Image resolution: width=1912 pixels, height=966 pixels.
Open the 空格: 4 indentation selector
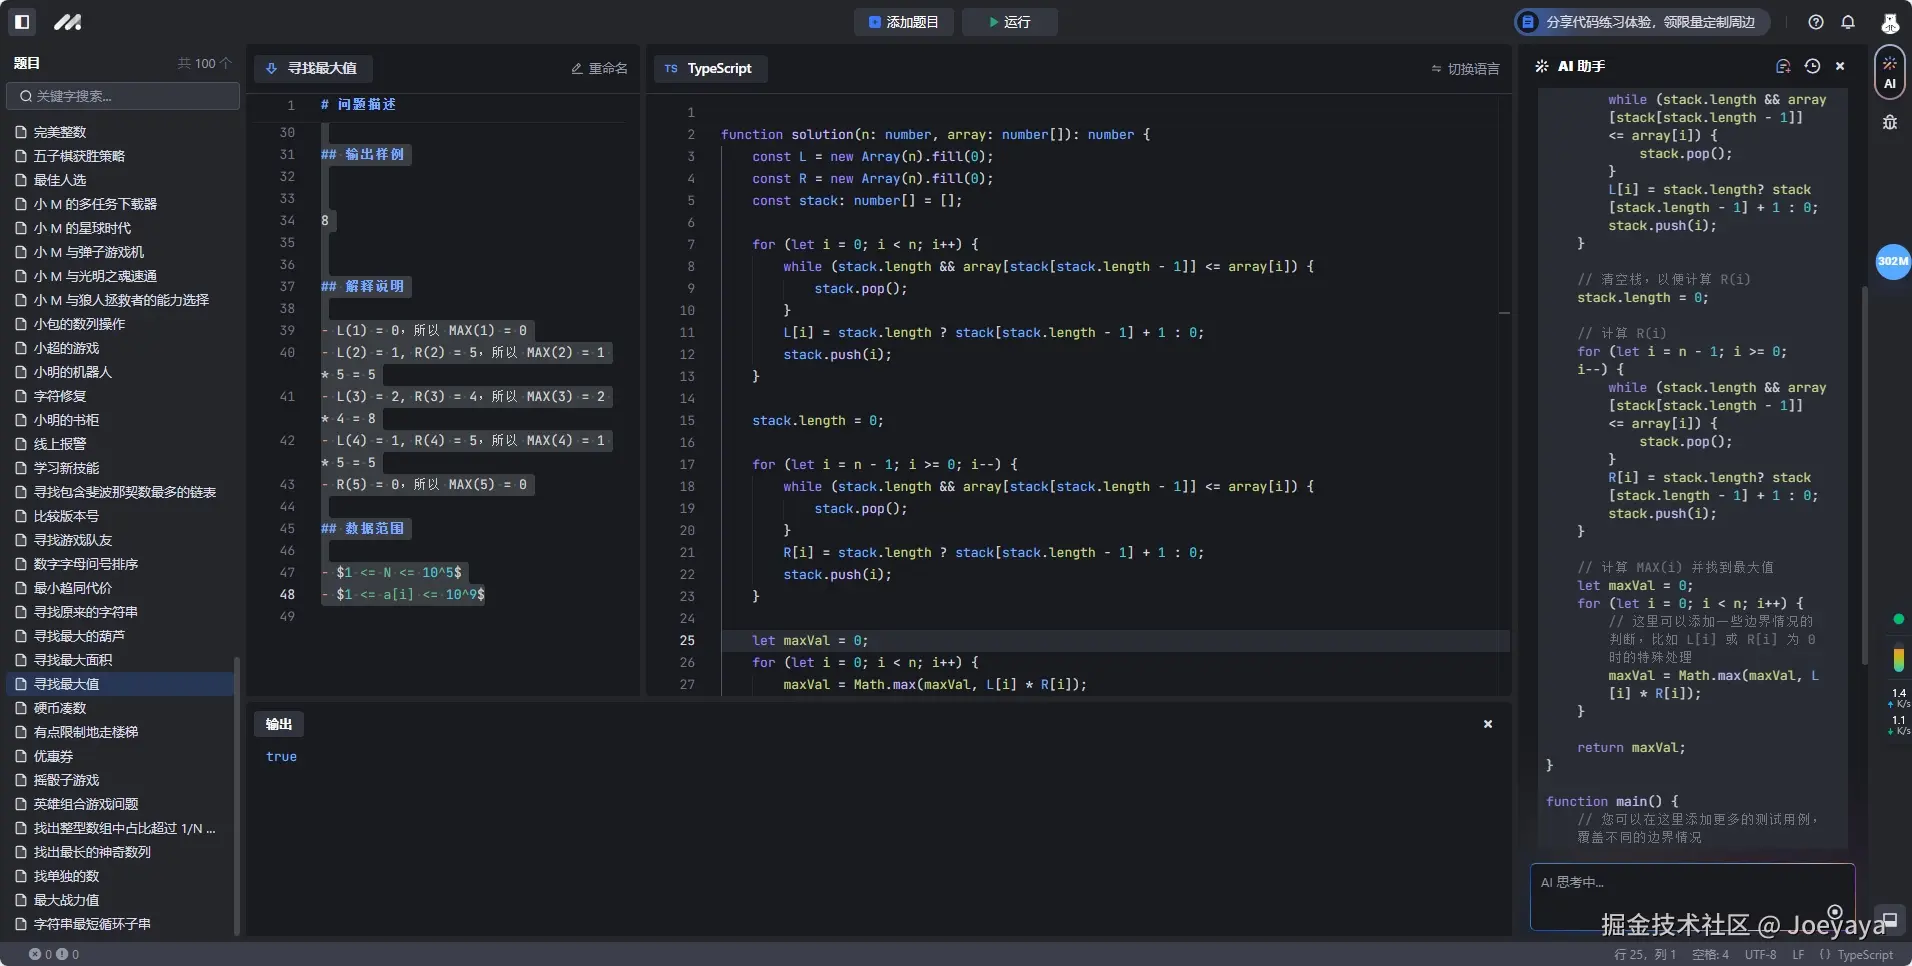pyautogui.click(x=1709, y=955)
